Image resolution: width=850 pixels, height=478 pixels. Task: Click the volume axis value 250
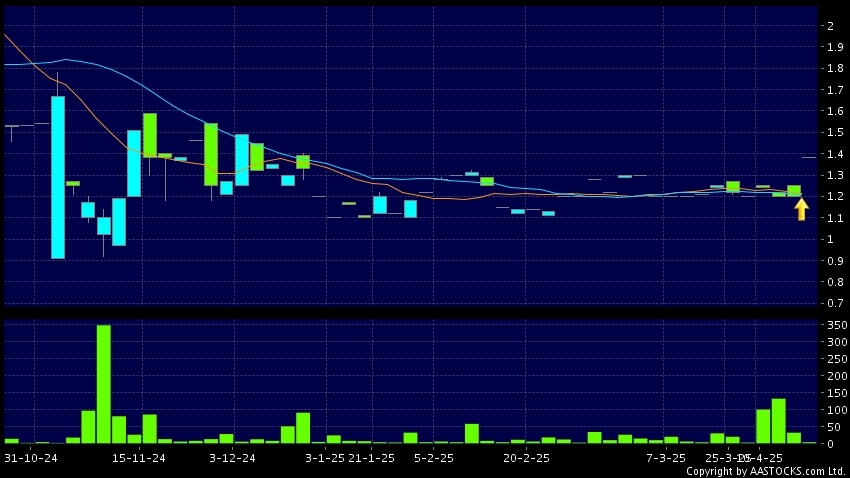(837, 359)
